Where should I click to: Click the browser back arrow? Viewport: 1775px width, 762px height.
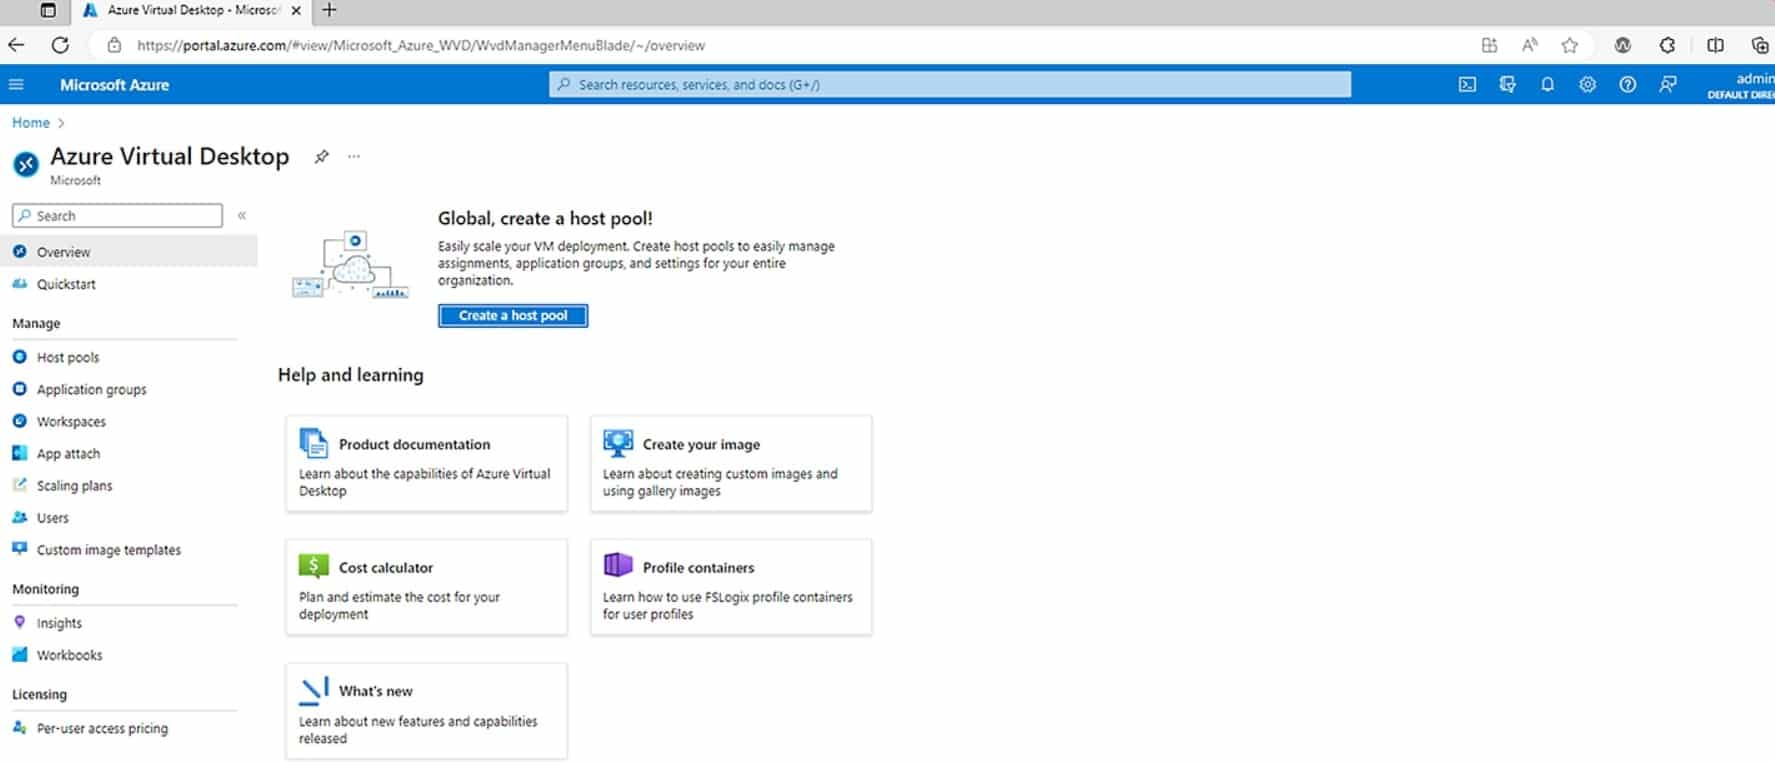point(16,45)
